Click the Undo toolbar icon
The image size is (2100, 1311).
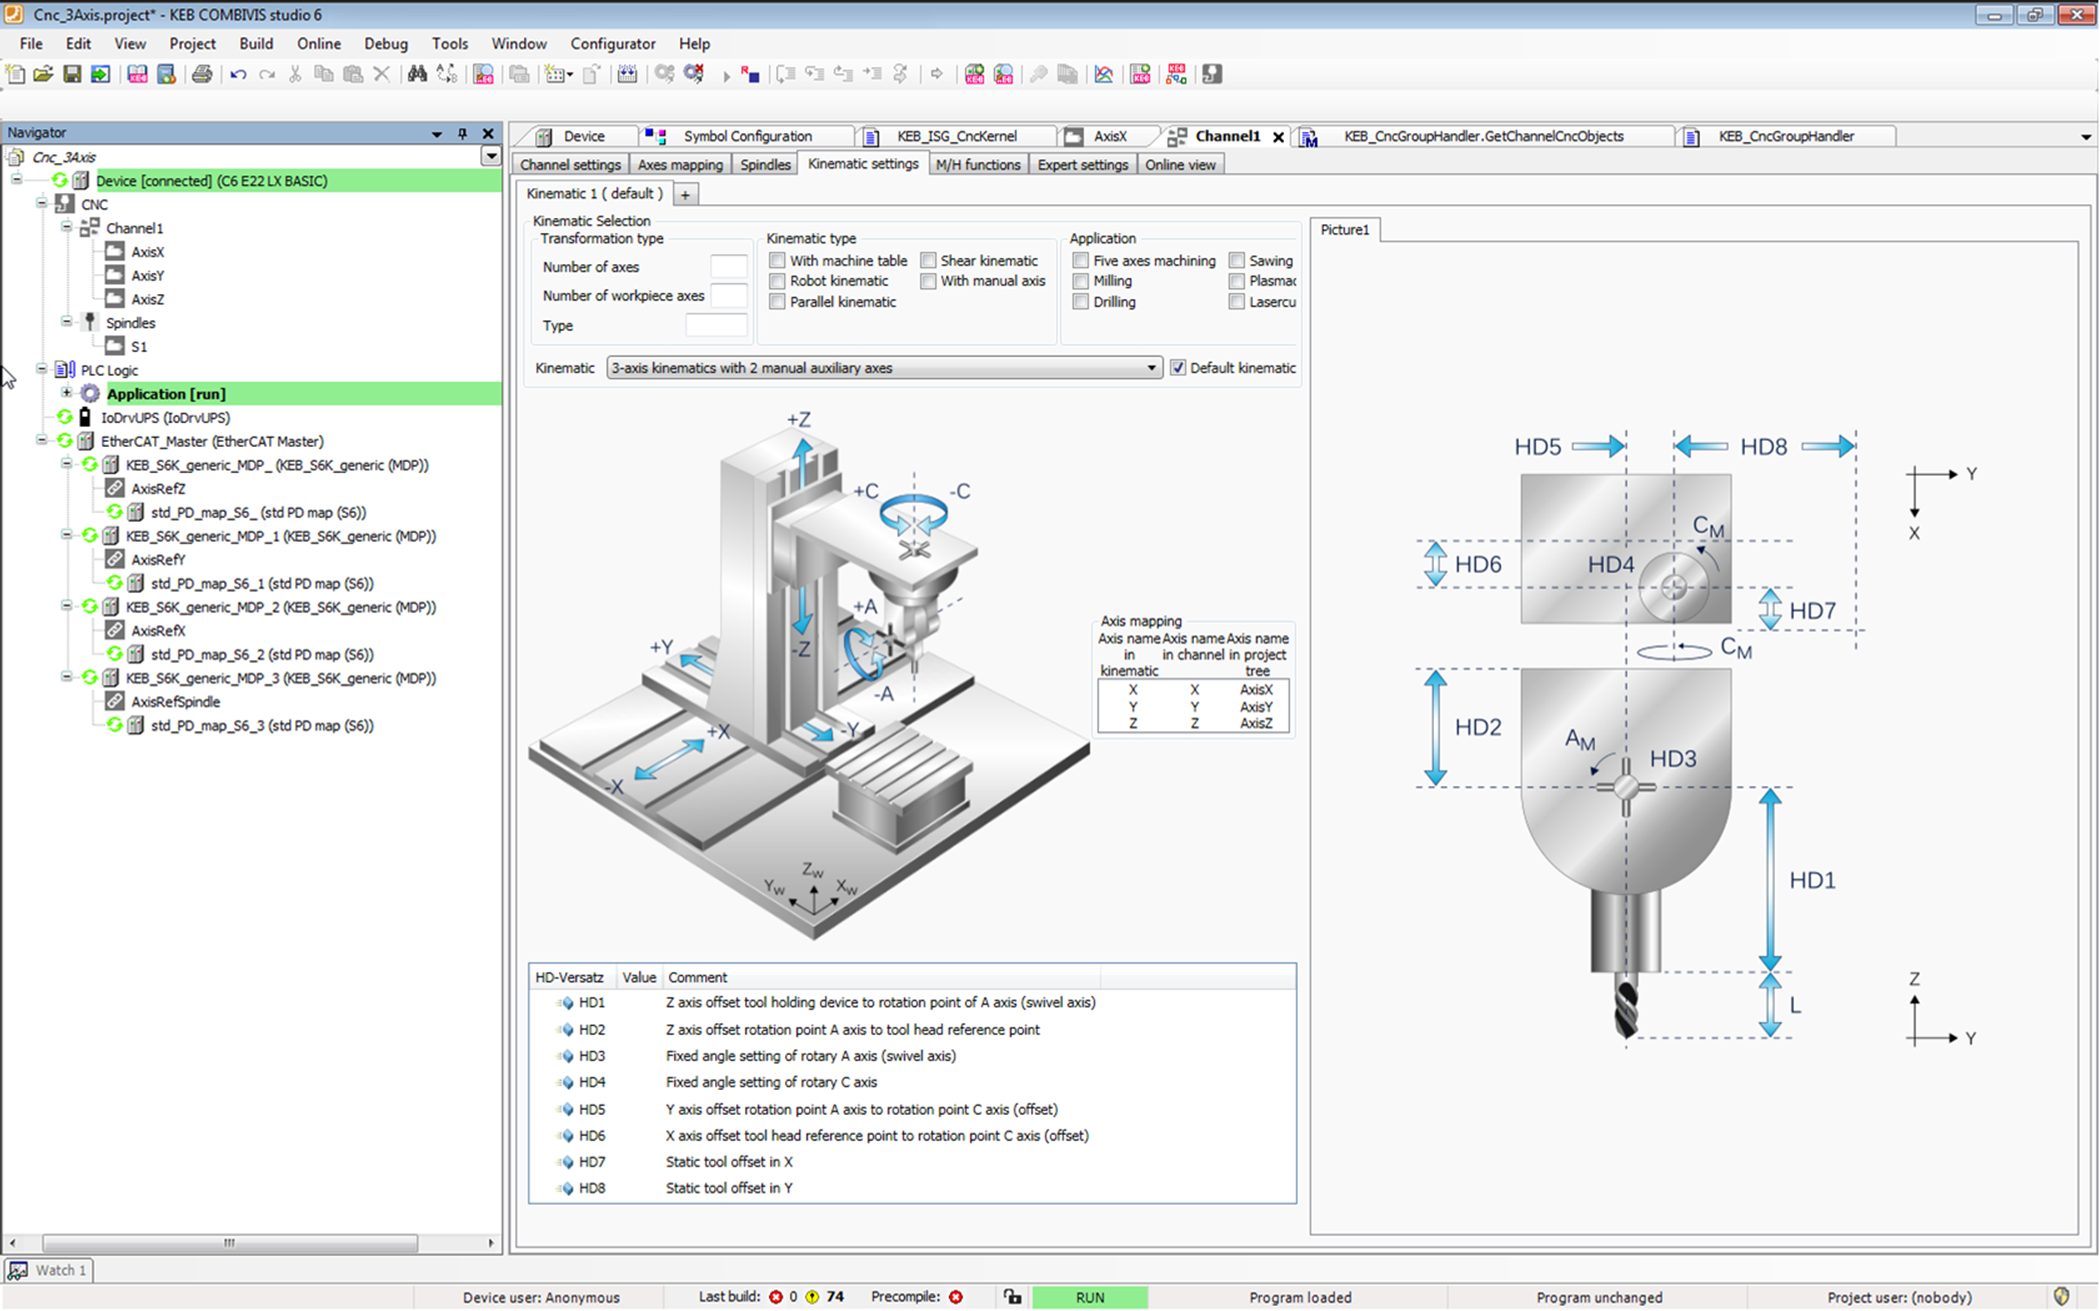point(238,74)
